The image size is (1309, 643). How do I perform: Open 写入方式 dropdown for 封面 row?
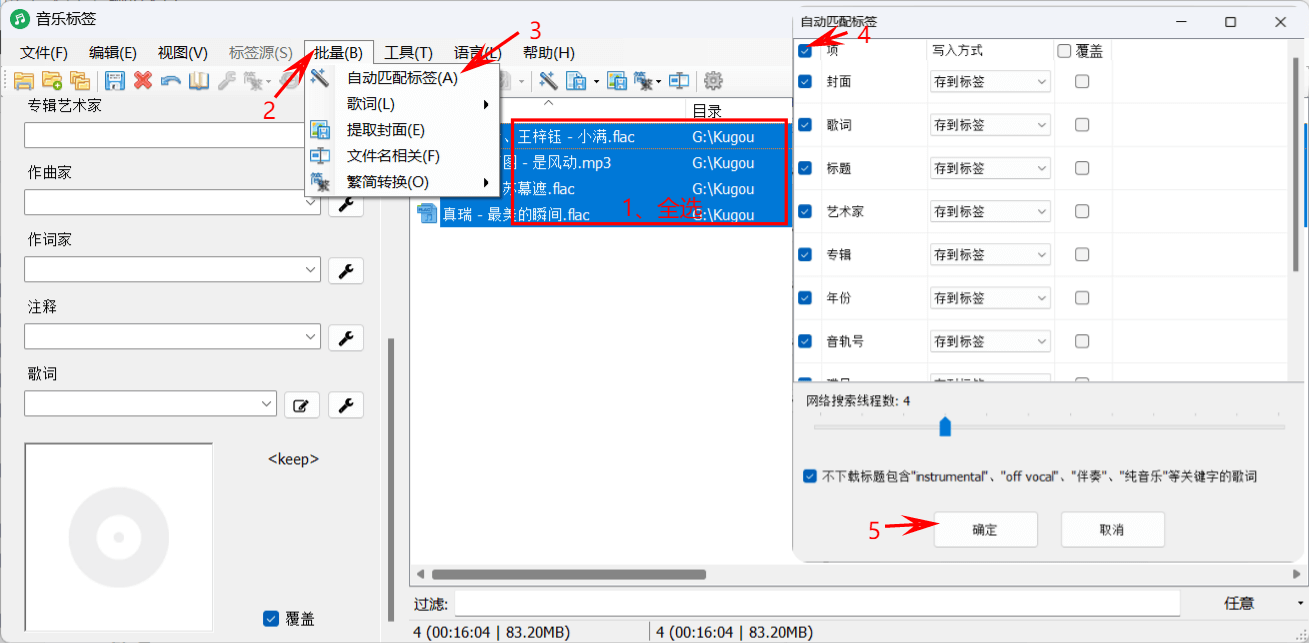point(990,82)
